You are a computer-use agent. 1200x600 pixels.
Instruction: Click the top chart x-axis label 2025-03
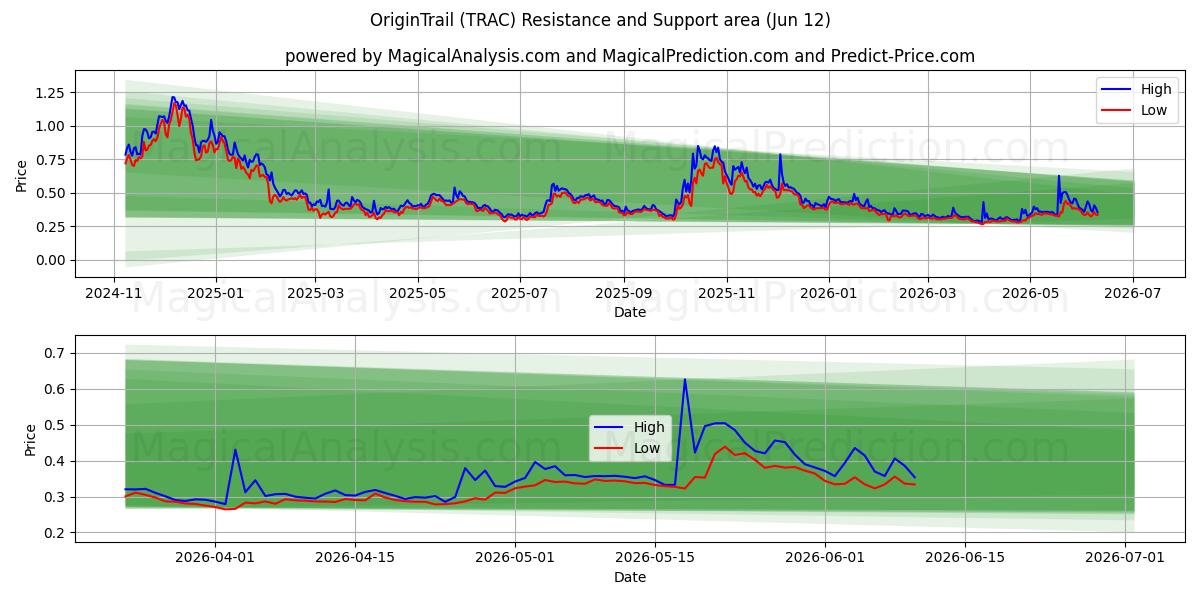315,294
